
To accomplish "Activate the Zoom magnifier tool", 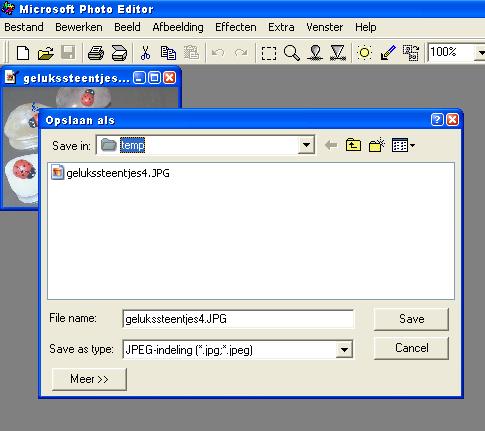I will click(292, 53).
